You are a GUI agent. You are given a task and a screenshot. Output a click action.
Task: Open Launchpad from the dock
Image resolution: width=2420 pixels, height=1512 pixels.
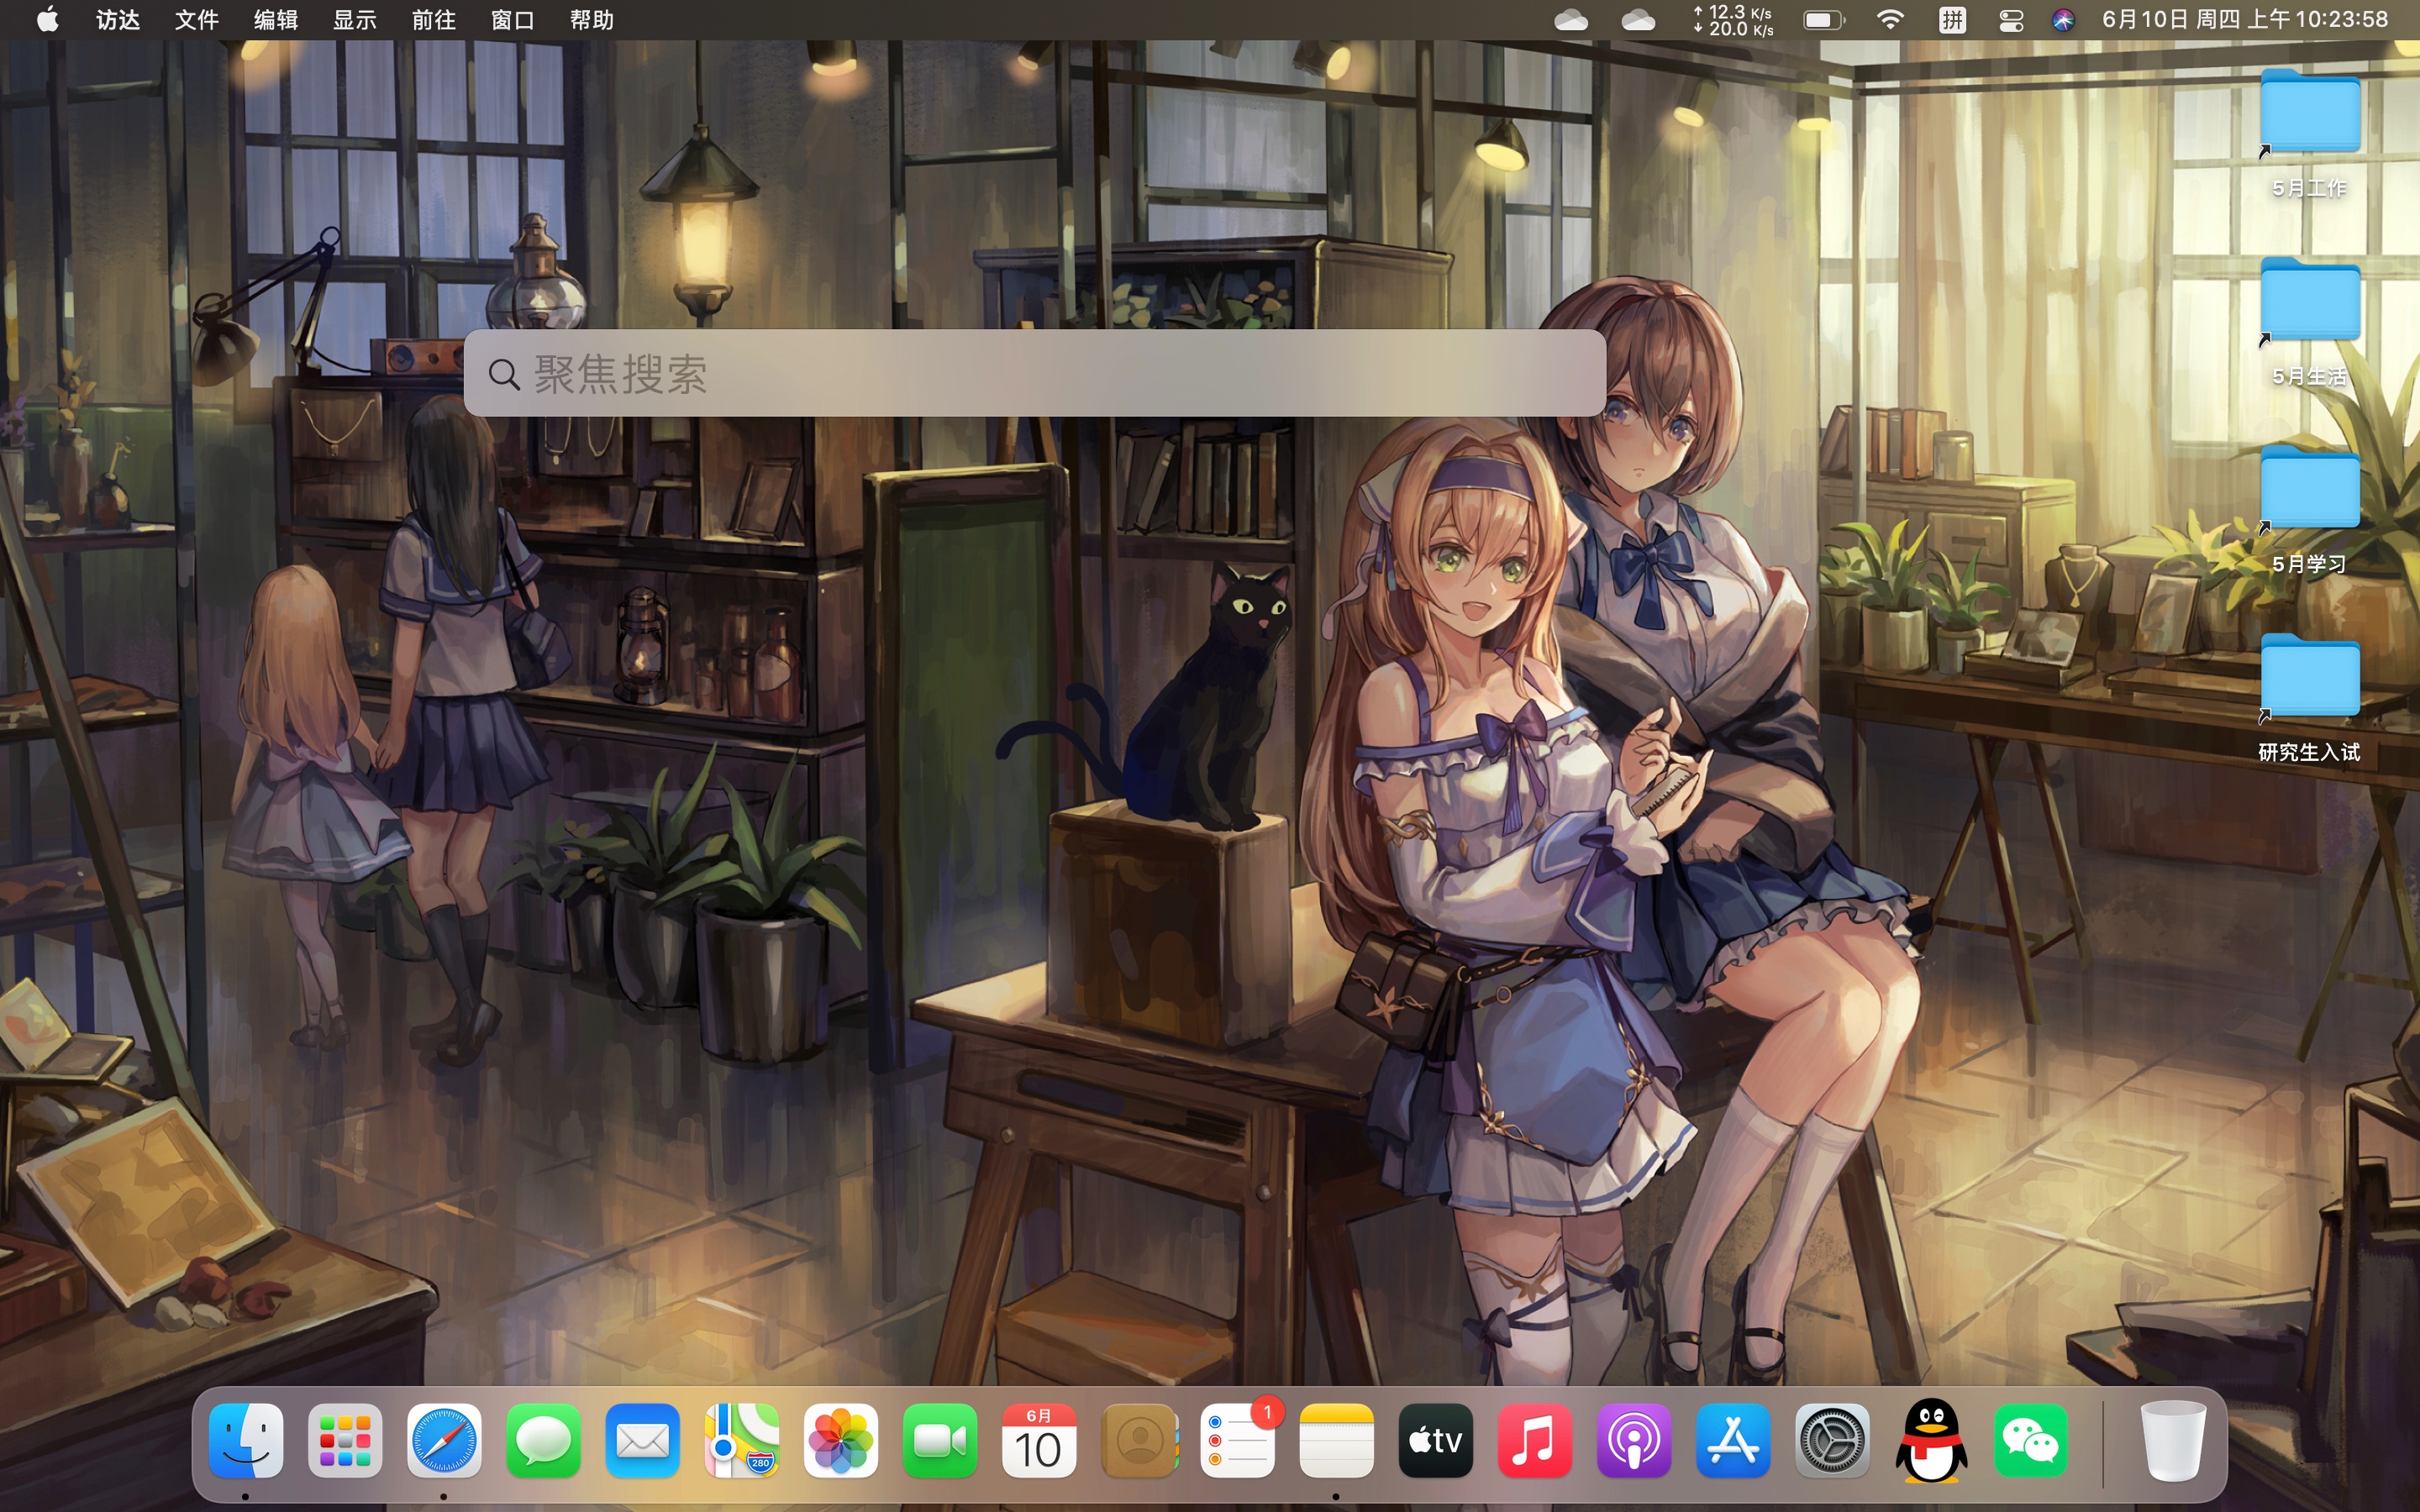[x=345, y=1441]
